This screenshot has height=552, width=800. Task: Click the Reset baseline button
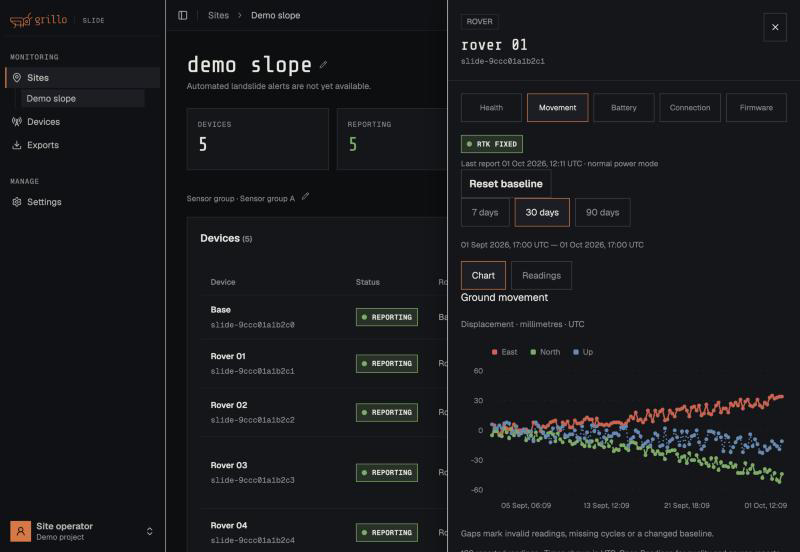(x=506, y=184)
